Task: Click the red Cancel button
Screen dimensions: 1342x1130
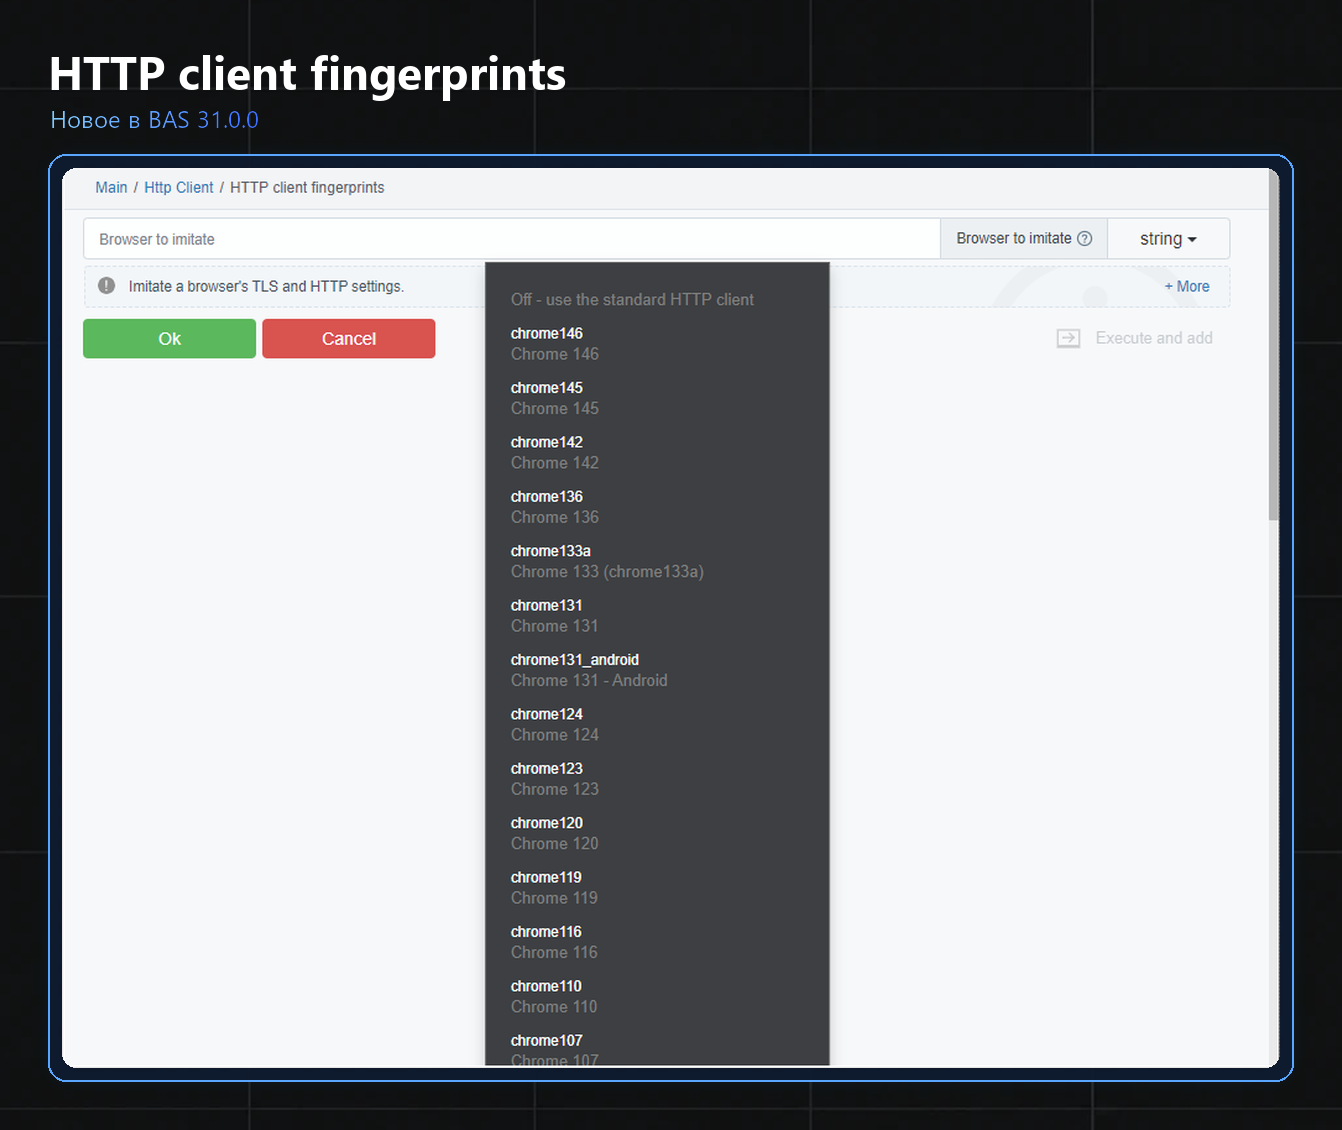Action: 348,338
